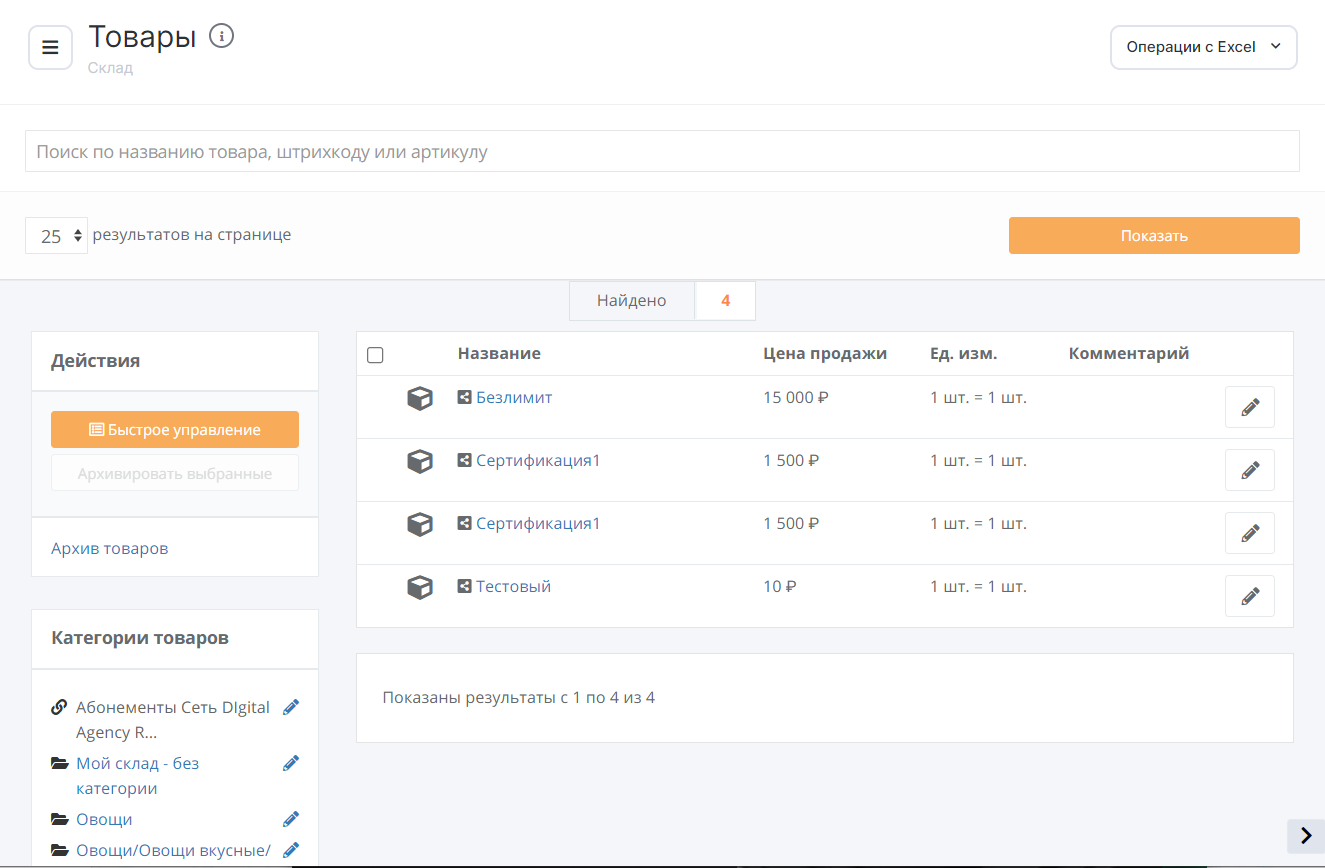
Task: Click the info icon beside the Товары heading
Action: (221, 35)
